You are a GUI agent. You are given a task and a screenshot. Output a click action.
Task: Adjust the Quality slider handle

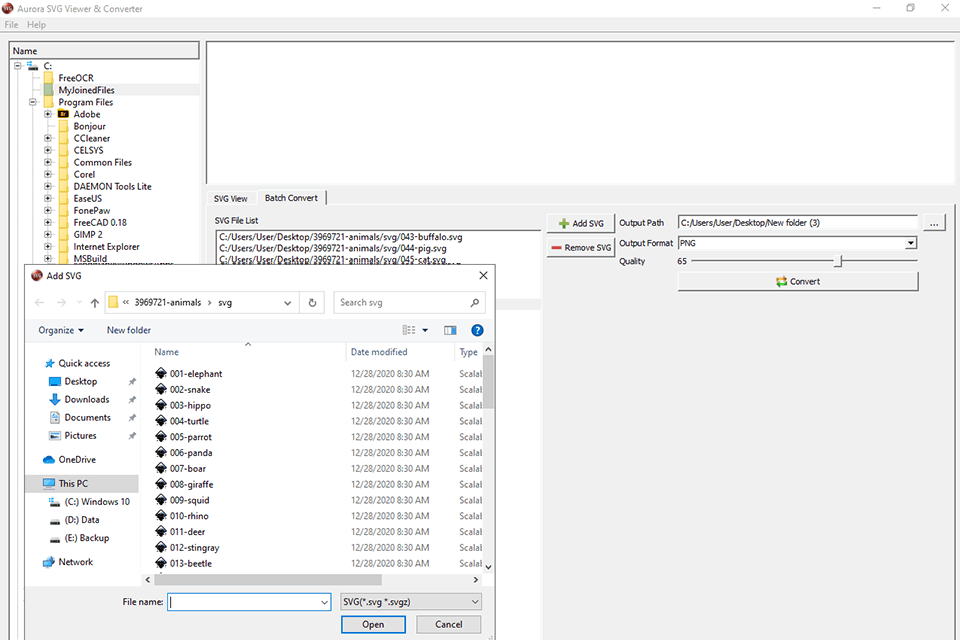838,262
